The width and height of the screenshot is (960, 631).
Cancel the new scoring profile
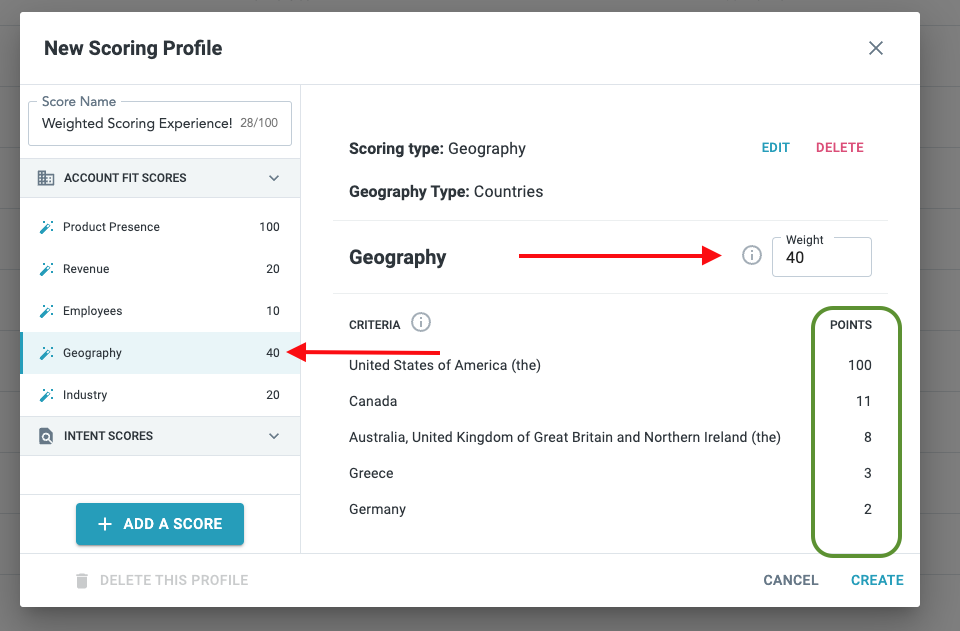[x=791, y=580]
